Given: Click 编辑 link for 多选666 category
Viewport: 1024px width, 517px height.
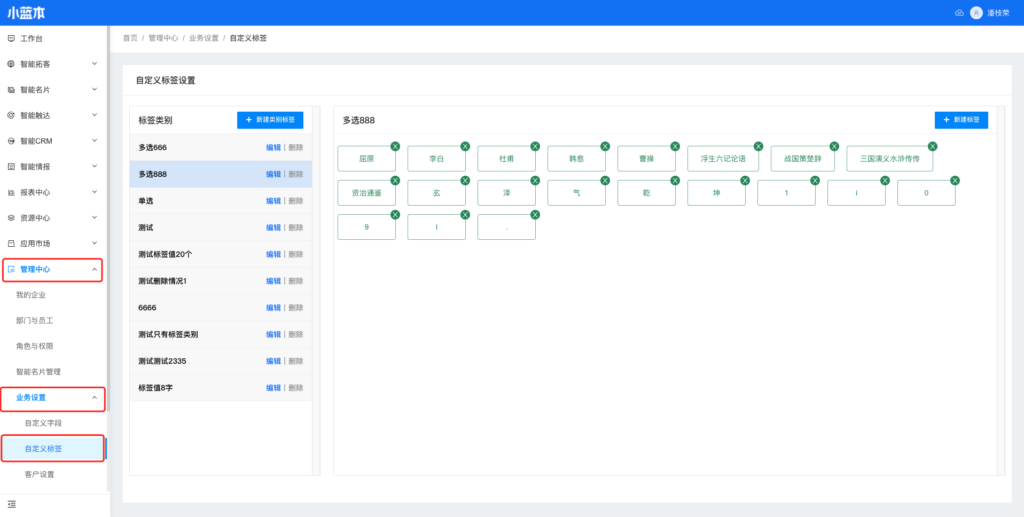Looking at the screenshot, I should [x=273, y=147].
